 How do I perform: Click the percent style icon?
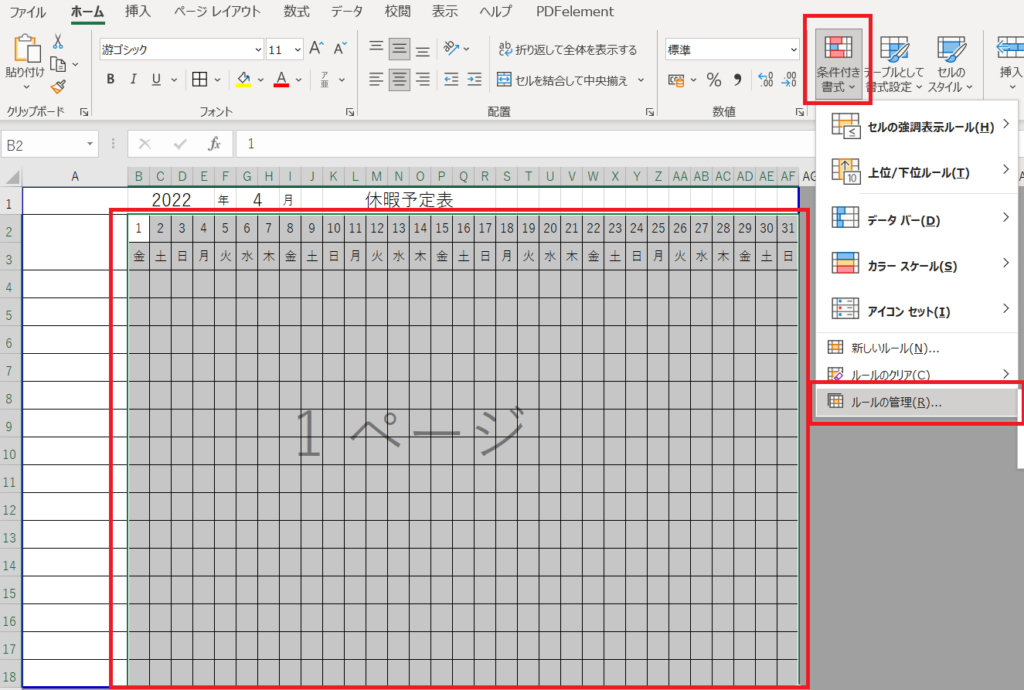click(714, 80)
